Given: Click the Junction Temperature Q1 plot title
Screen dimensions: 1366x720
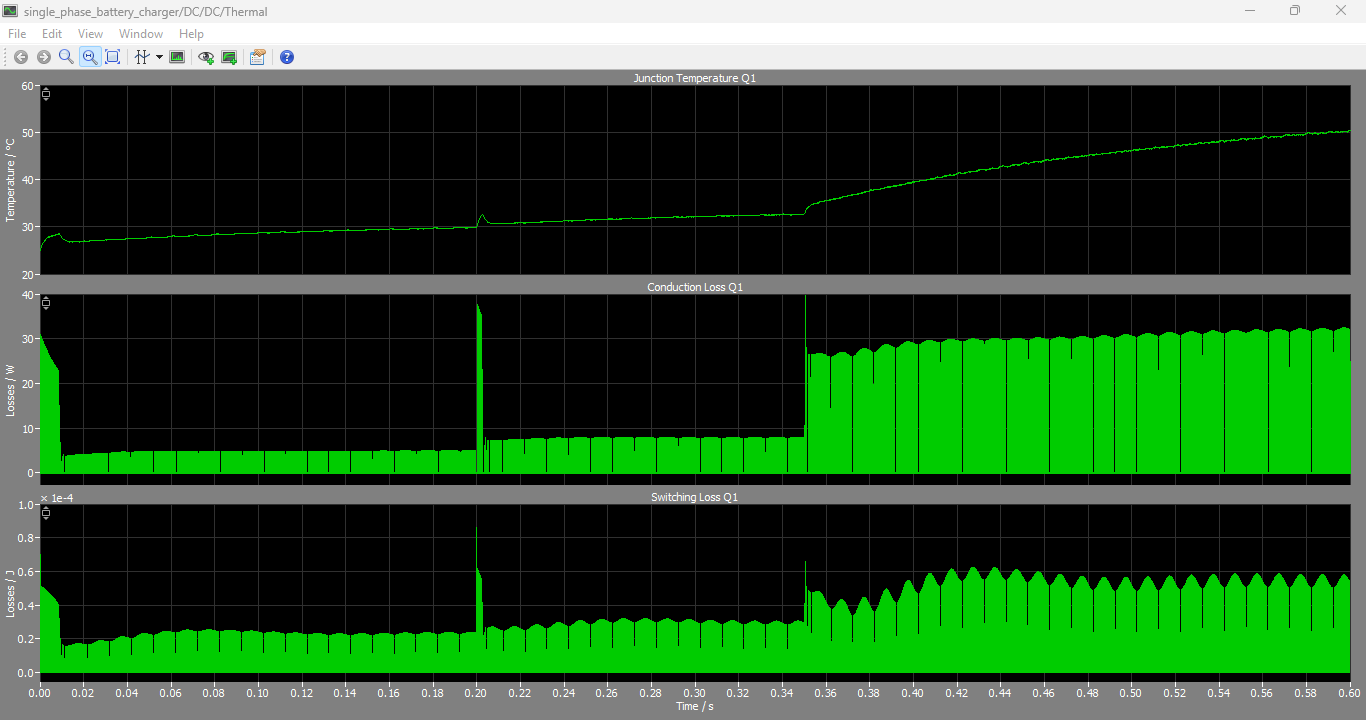Looking at the screenshot, I should [x=695, y=78].
